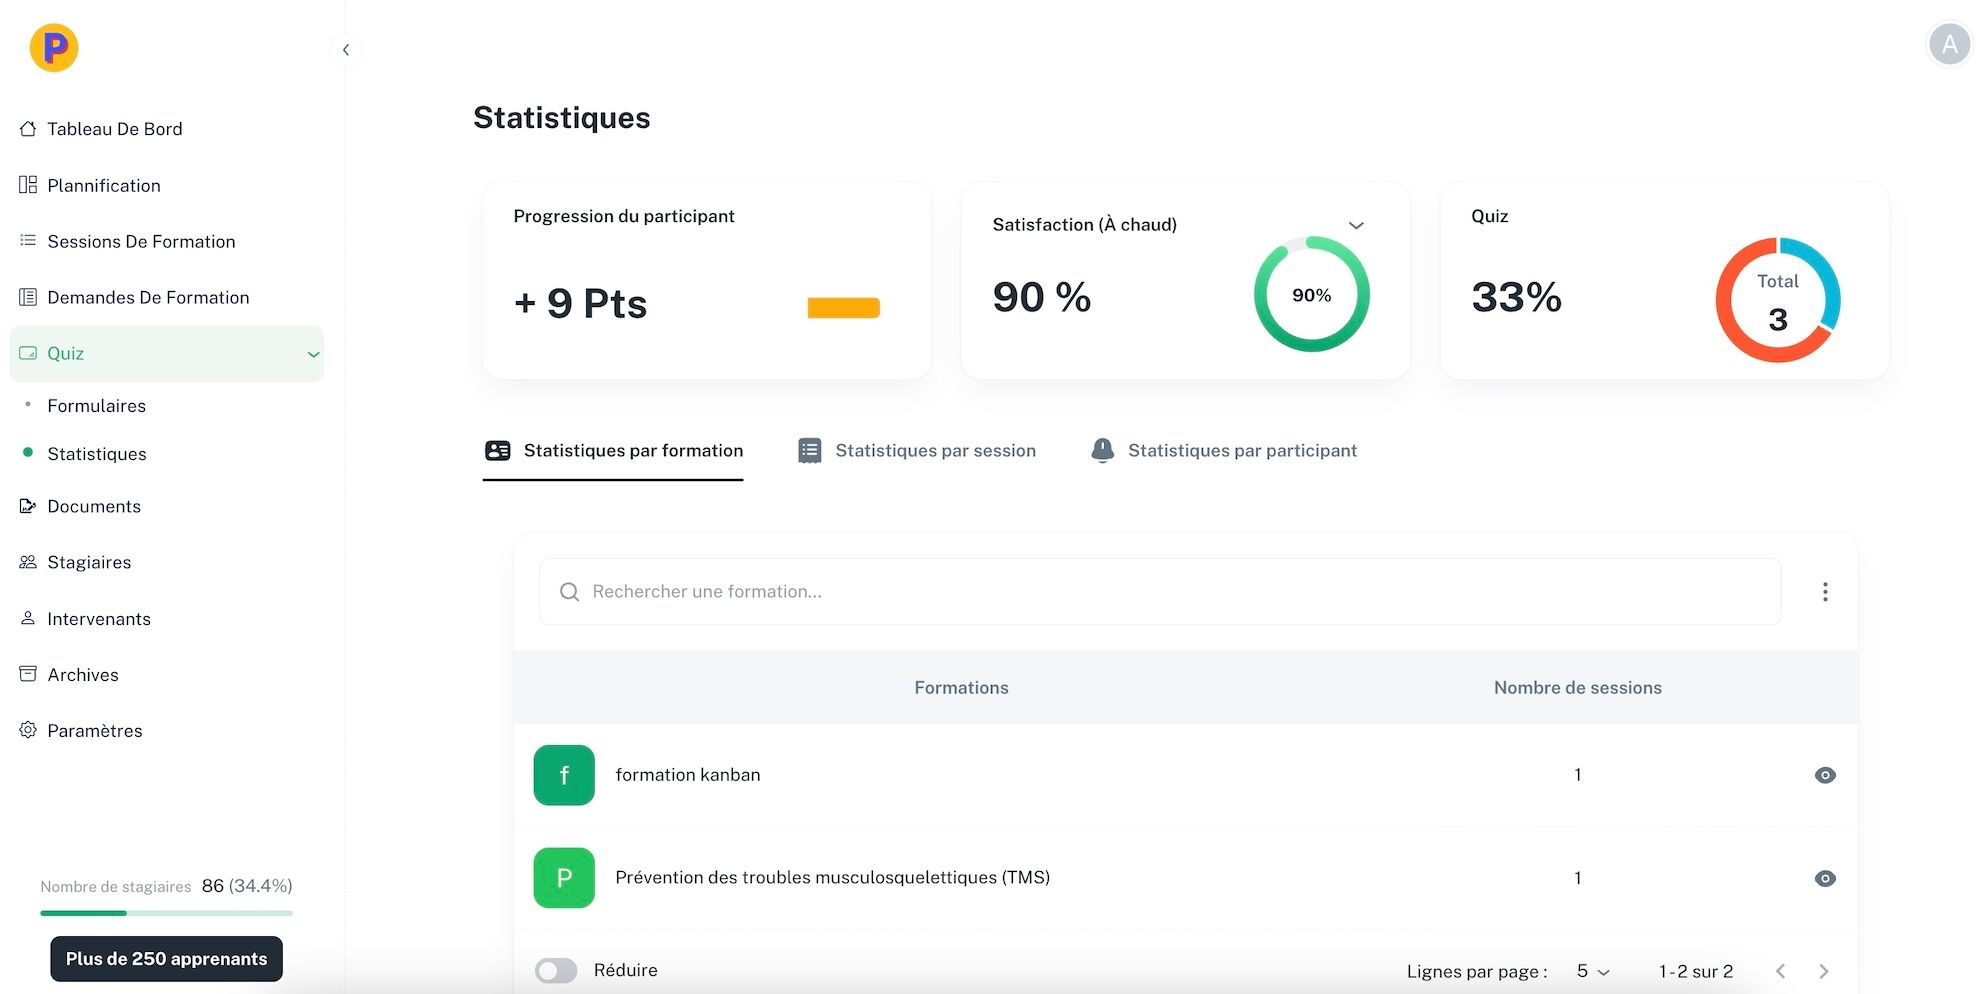The image size is (1984, 994).
Task: Click the Nombre de sessions column header
Action: point(1577,688)
